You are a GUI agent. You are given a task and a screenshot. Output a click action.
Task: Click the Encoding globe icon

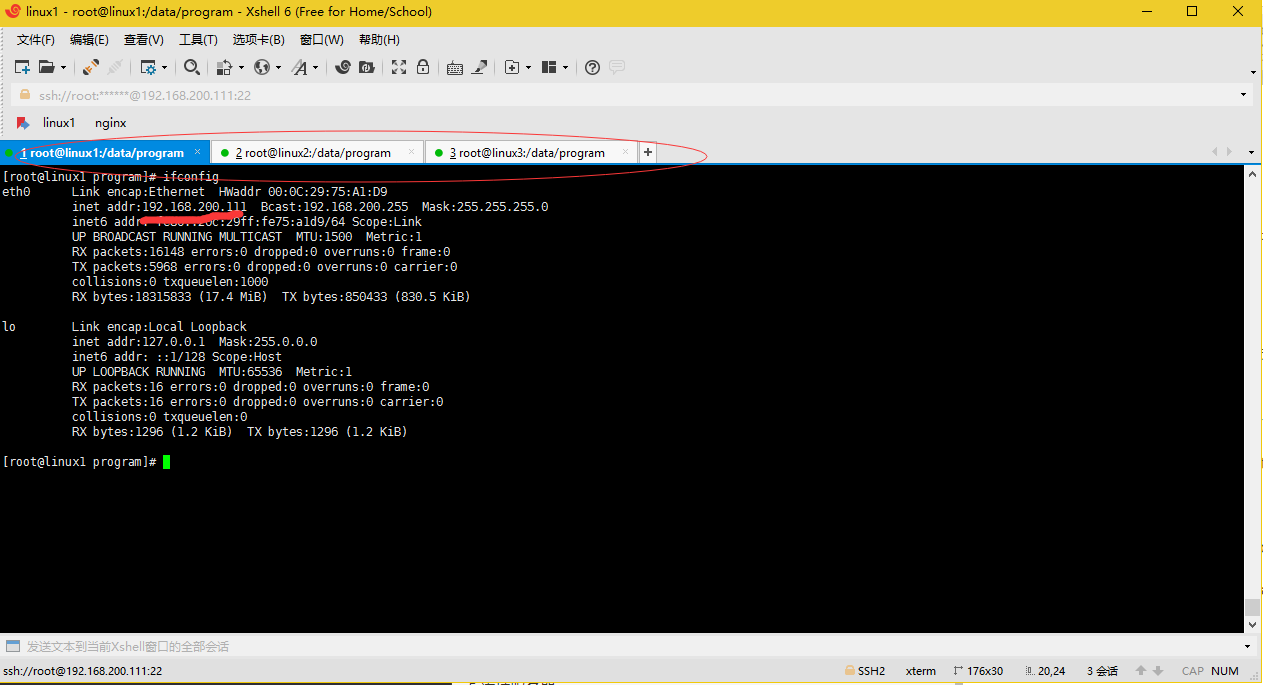point(262,67)
